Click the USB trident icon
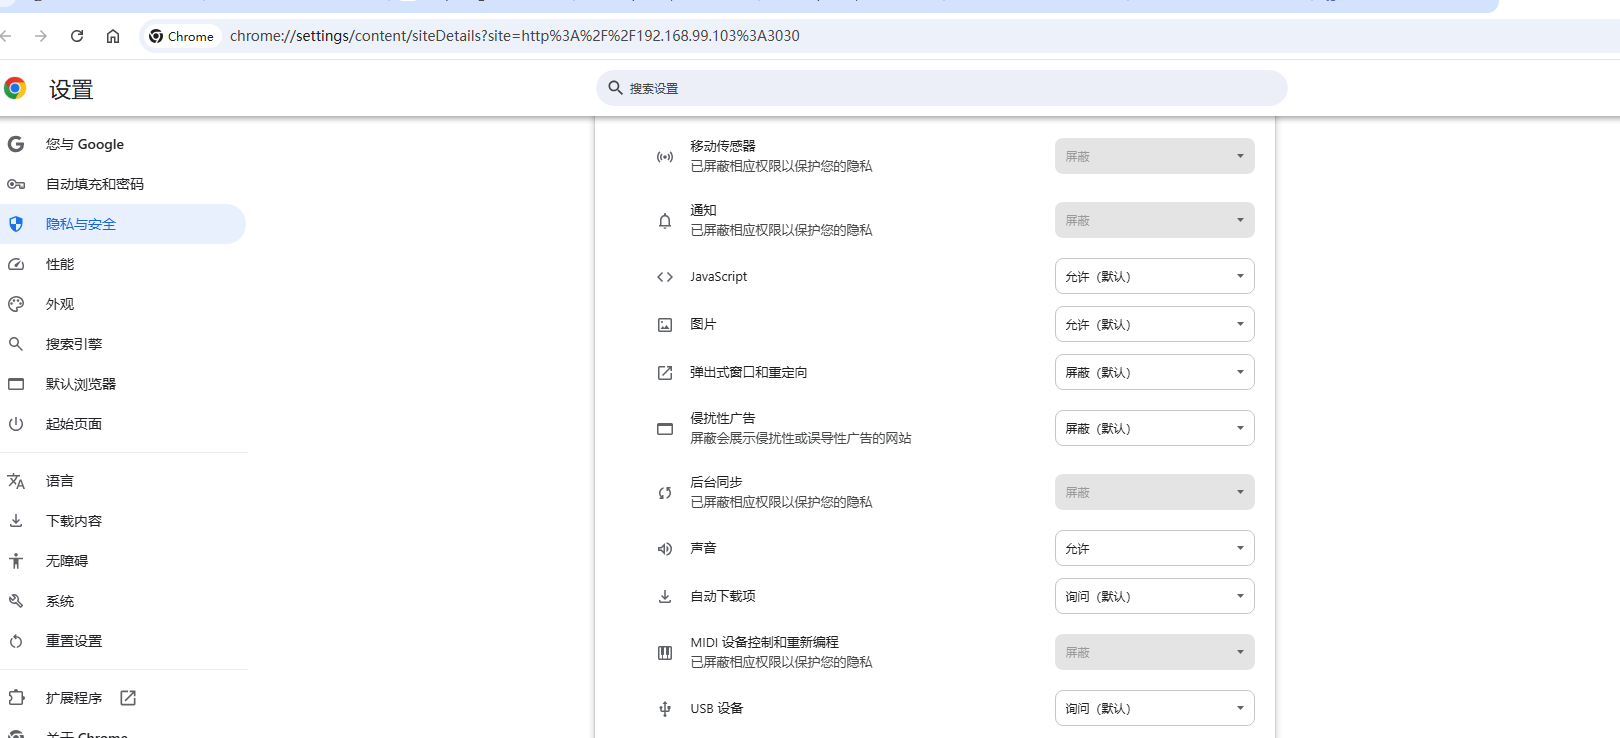Viewport: 1620px width, 738px height. (665, 709)
